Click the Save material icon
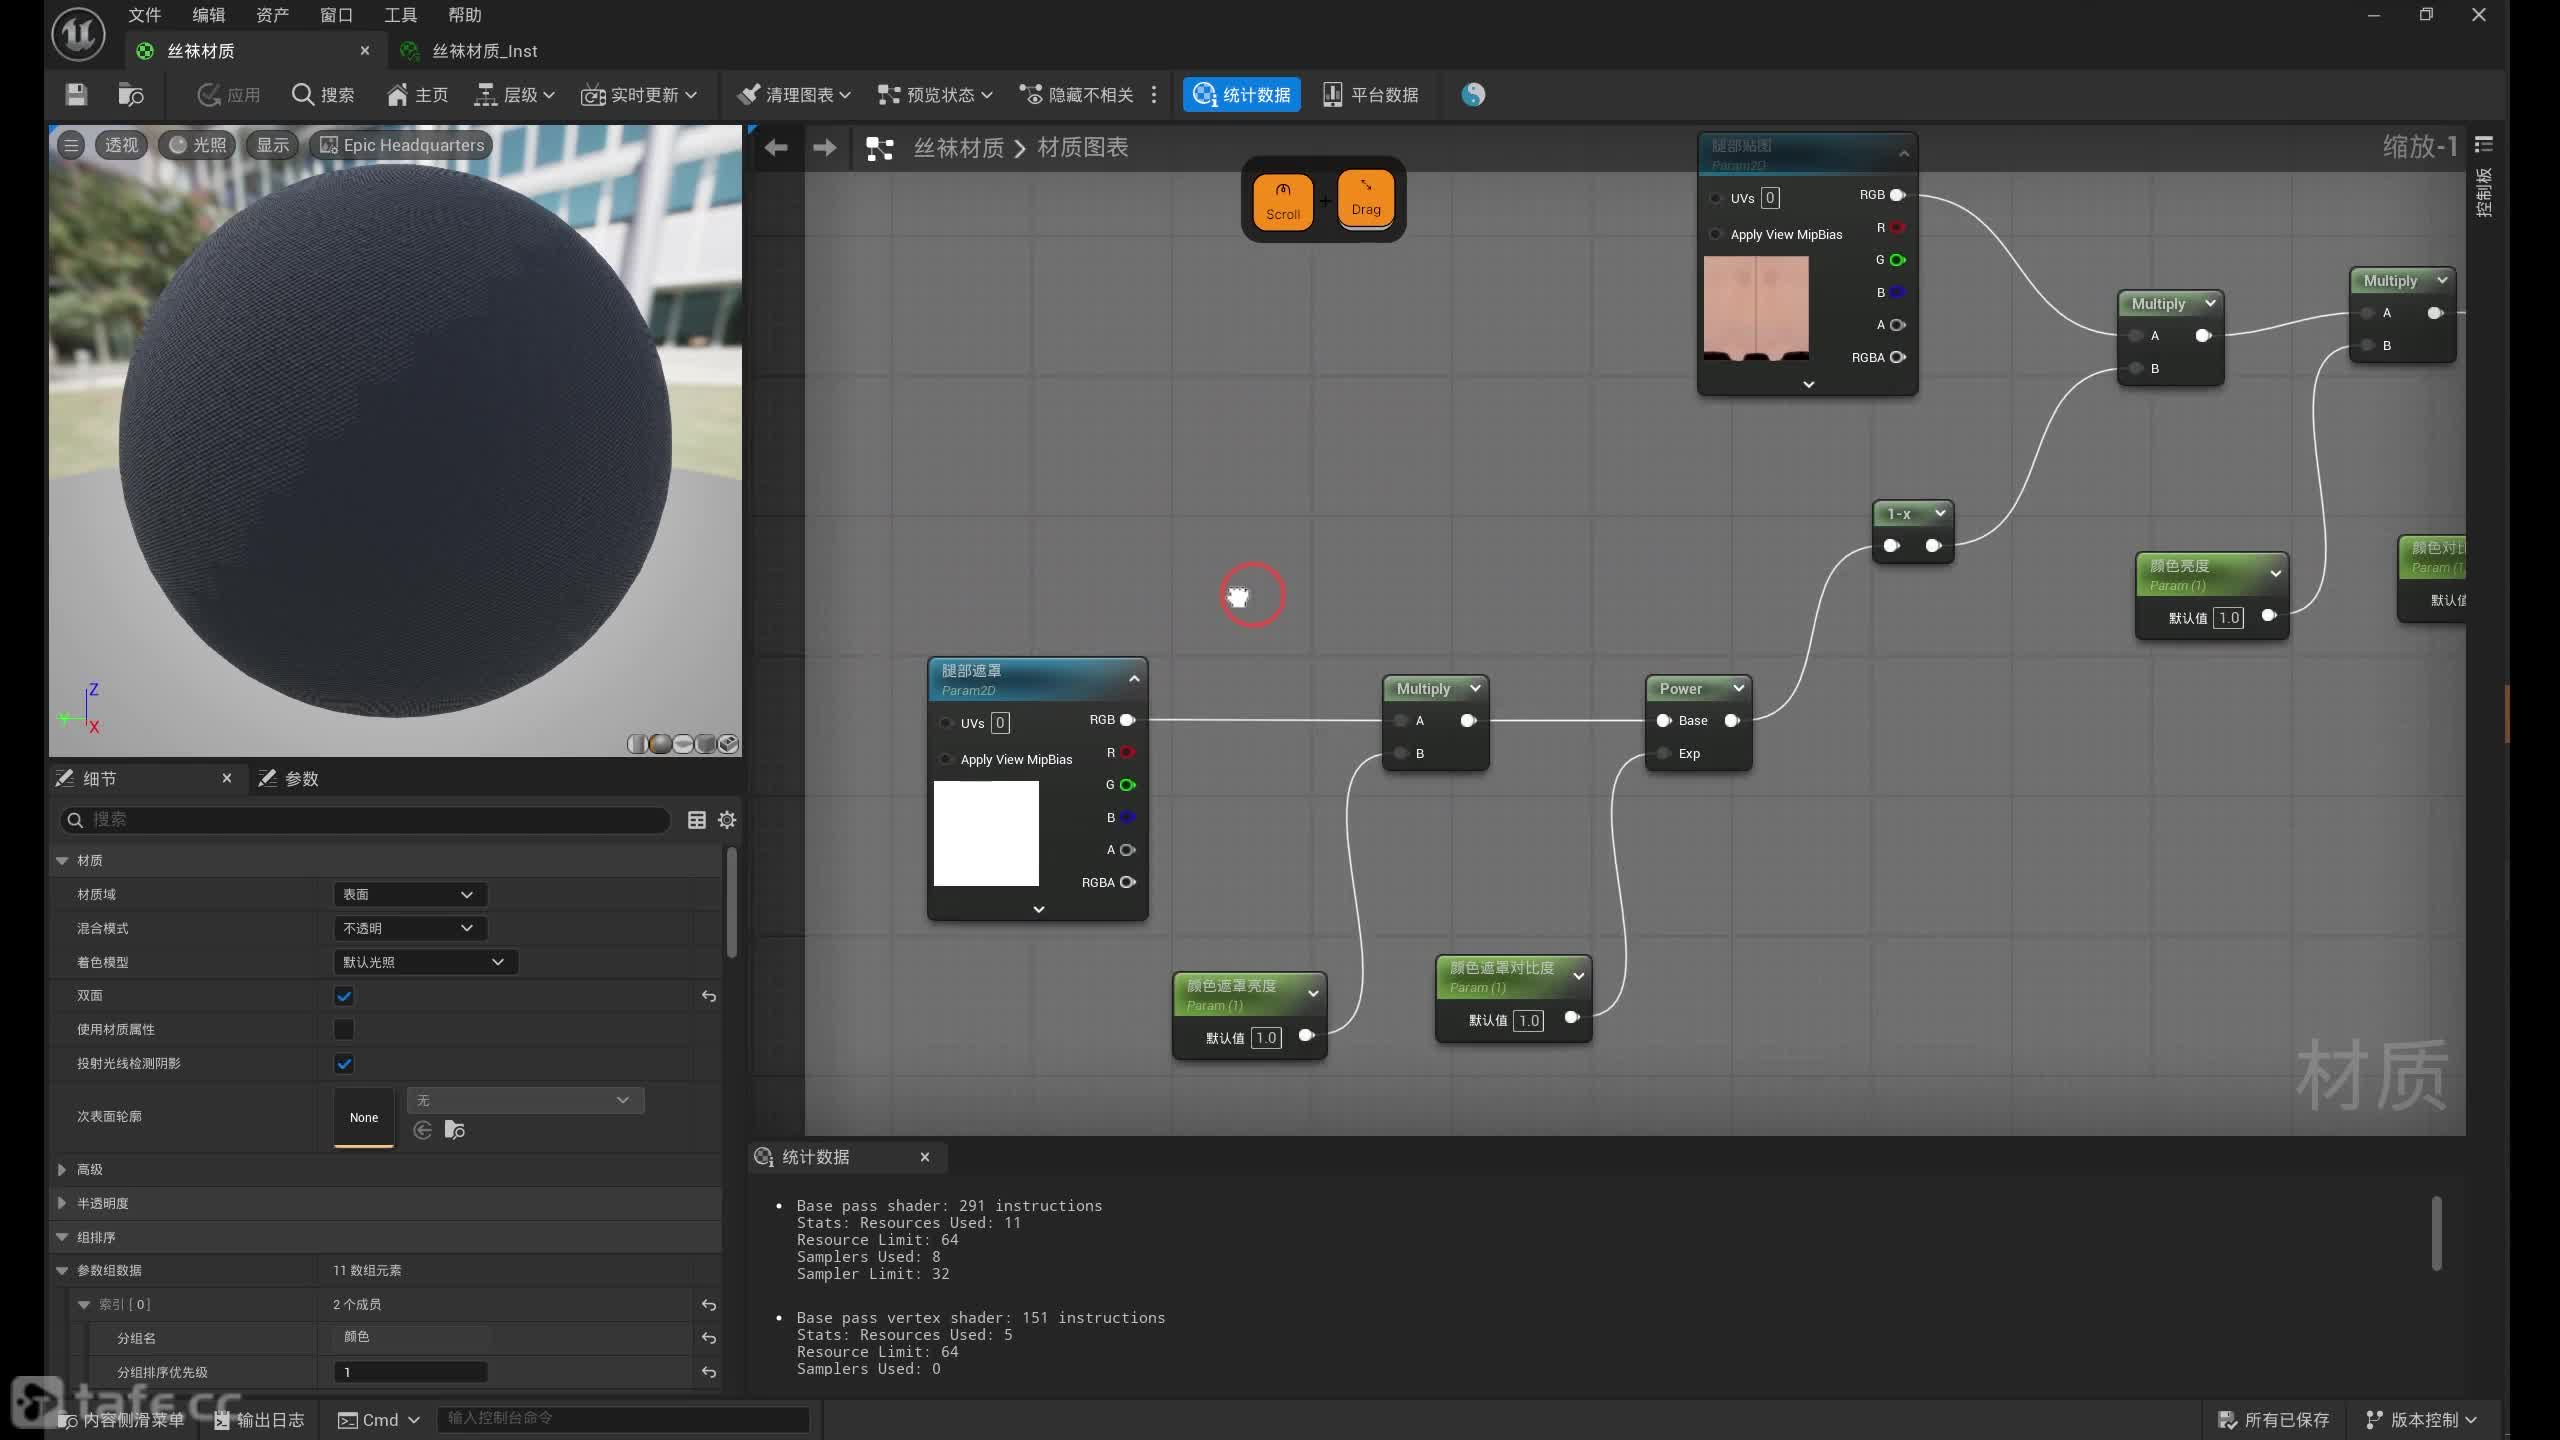 tap(76, 95)
